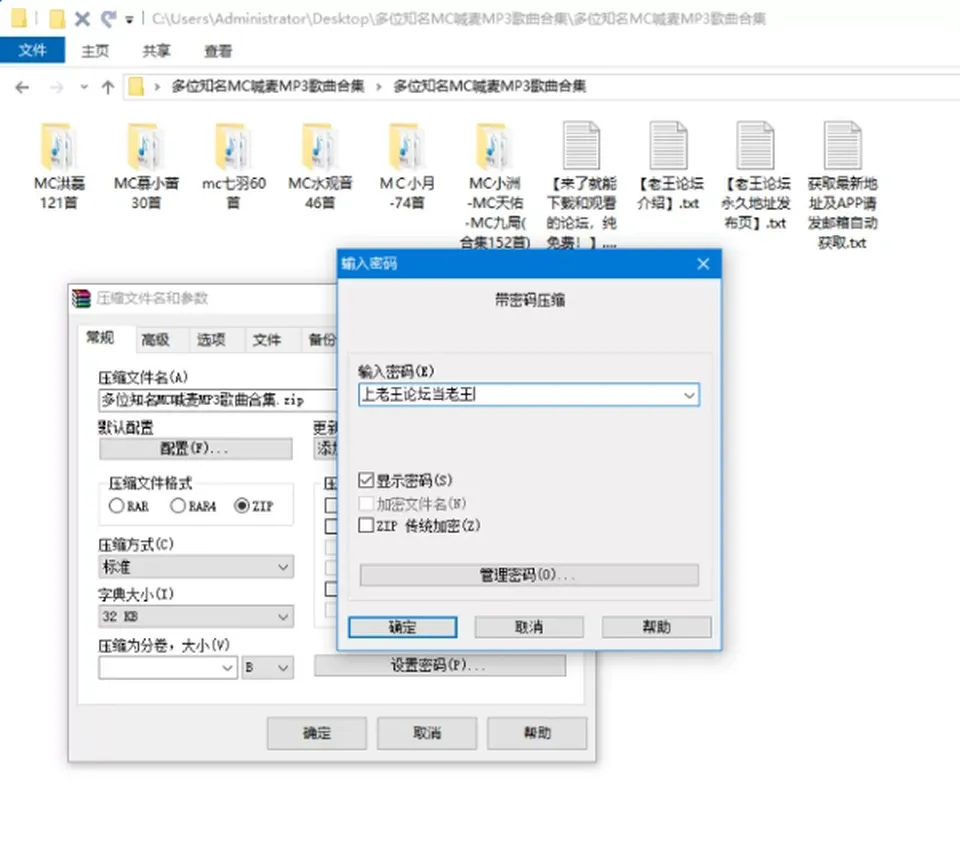Screen dimensions: 960x851
Task: Click 确定 in the 输入密码 dialog
Action: [402, 627]
